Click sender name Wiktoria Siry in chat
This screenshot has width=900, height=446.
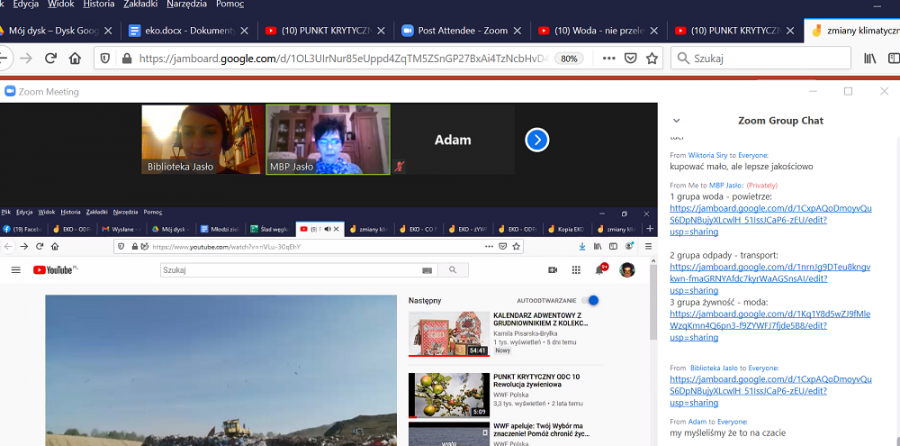pyautogui.click(x=707, y=155)
